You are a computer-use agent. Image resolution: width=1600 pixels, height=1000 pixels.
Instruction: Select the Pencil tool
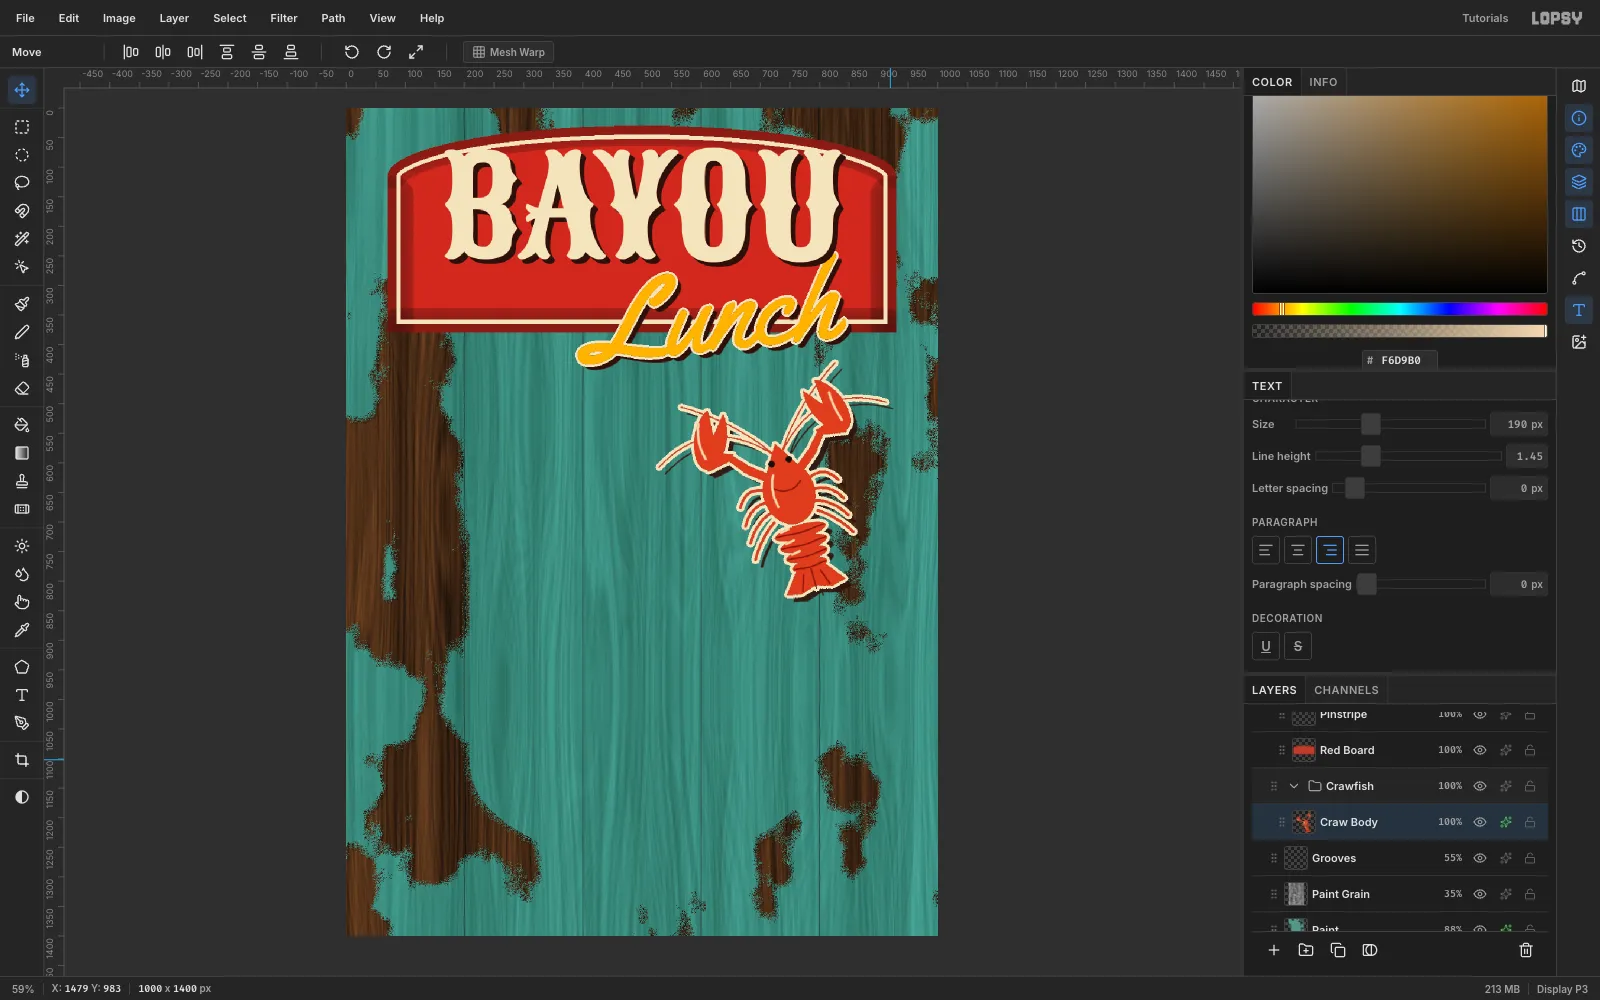tap(22, 332)
